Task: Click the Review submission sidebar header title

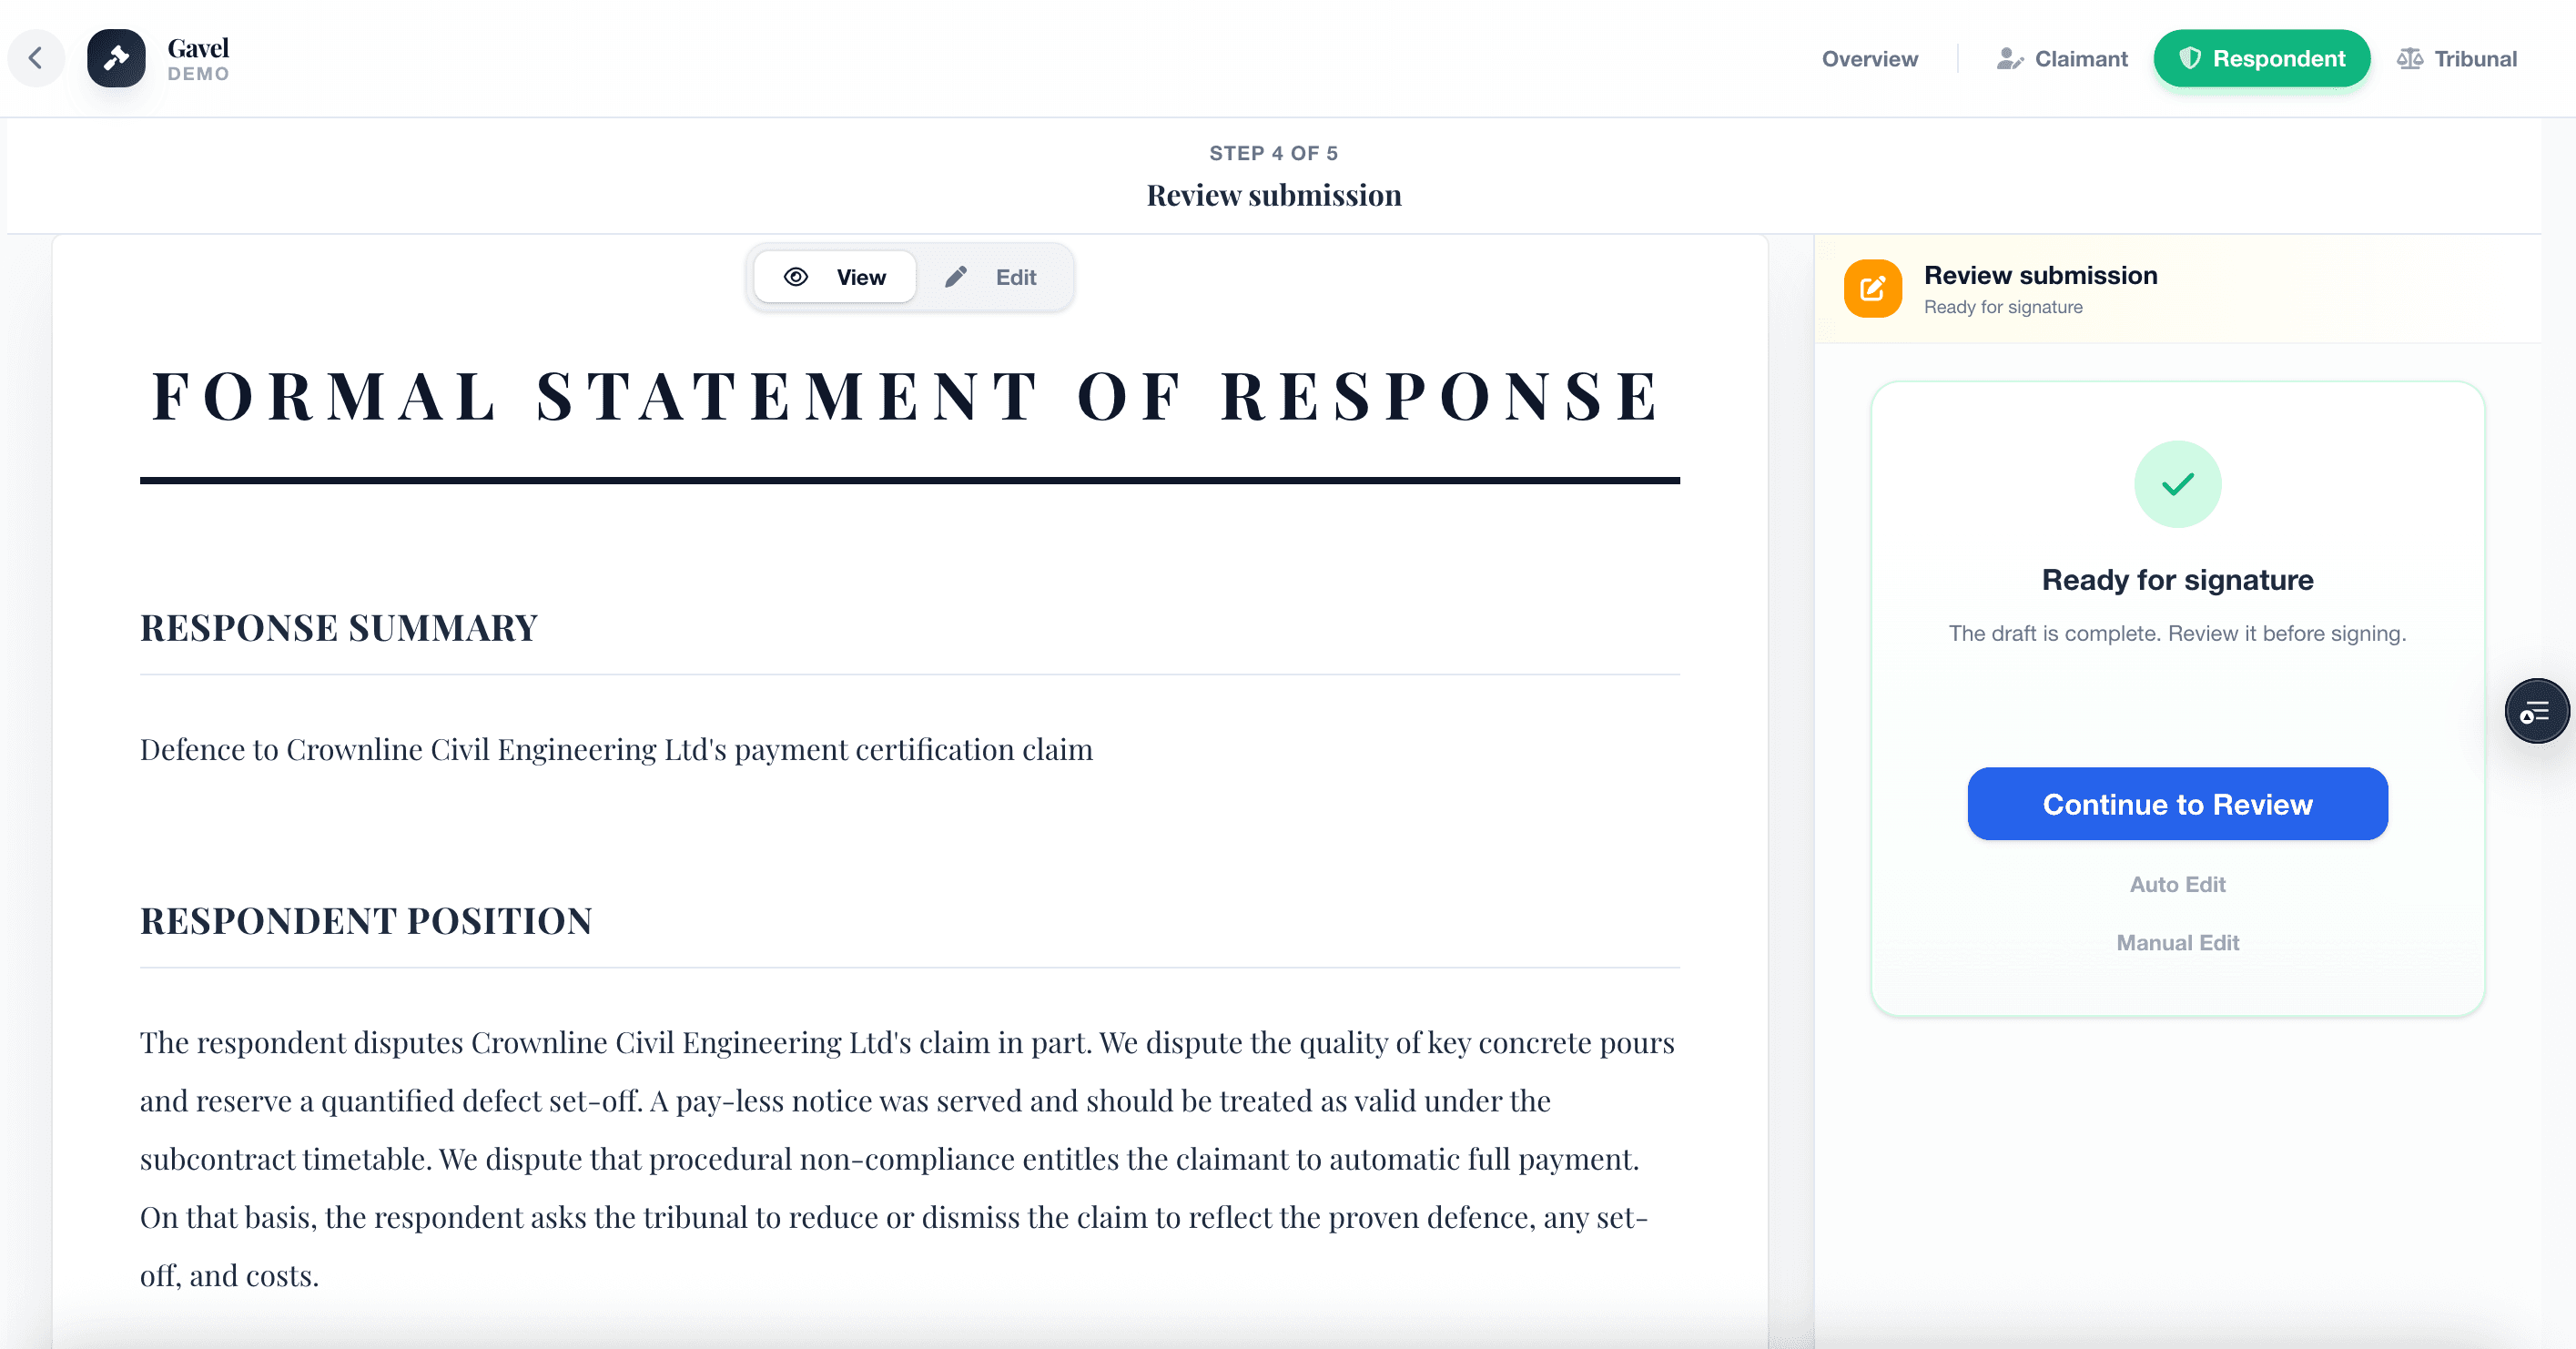Action: click(x=2040, y=275)
